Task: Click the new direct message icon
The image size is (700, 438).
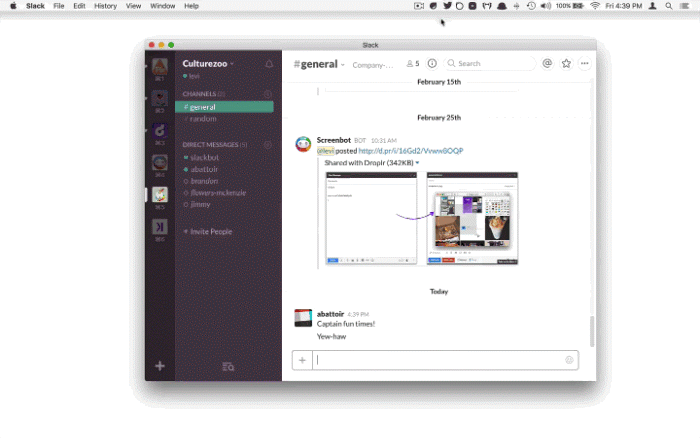Action: tap(267, 145)
